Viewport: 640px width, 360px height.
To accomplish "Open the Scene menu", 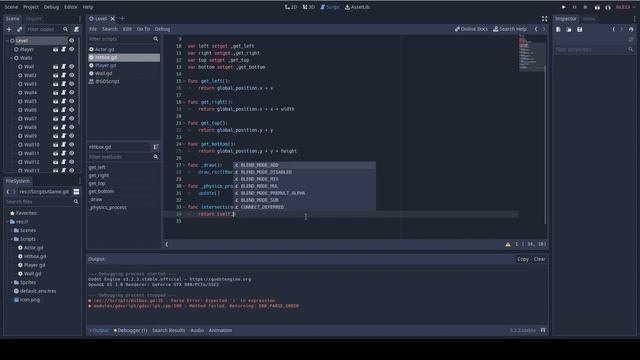I will click(x=11, y=7).
